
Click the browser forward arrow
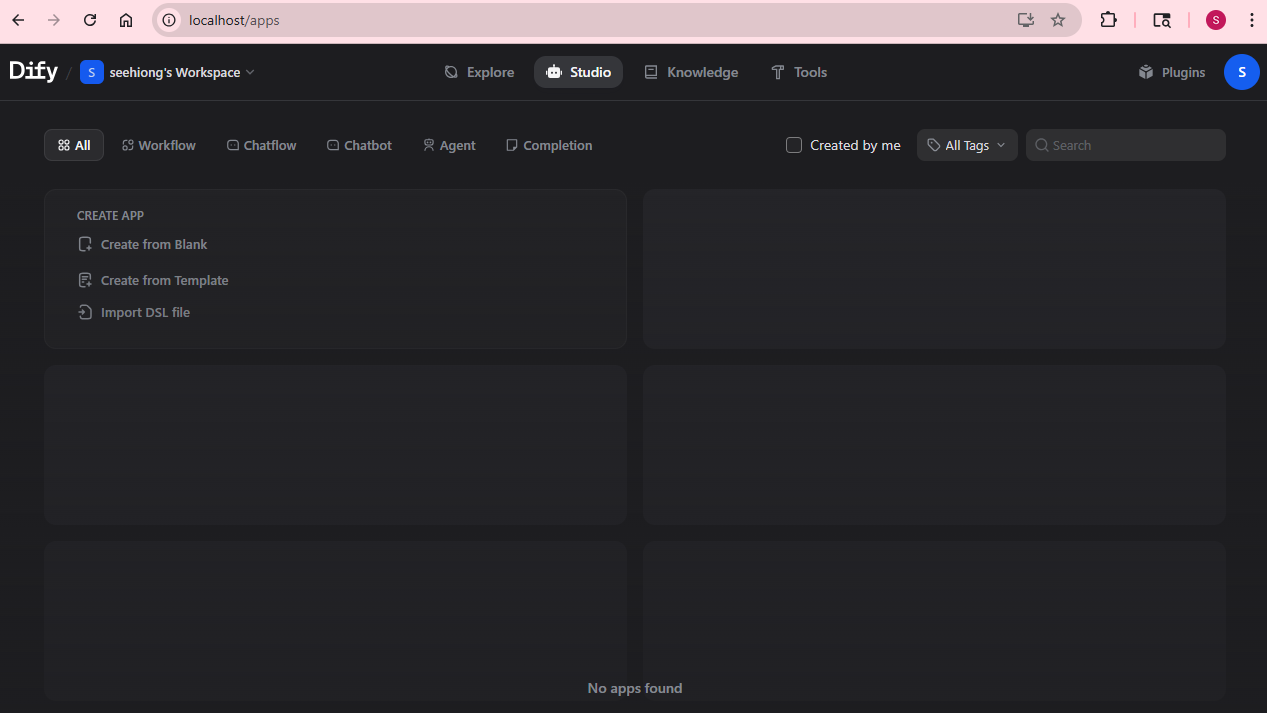click(x=54, y=20)
